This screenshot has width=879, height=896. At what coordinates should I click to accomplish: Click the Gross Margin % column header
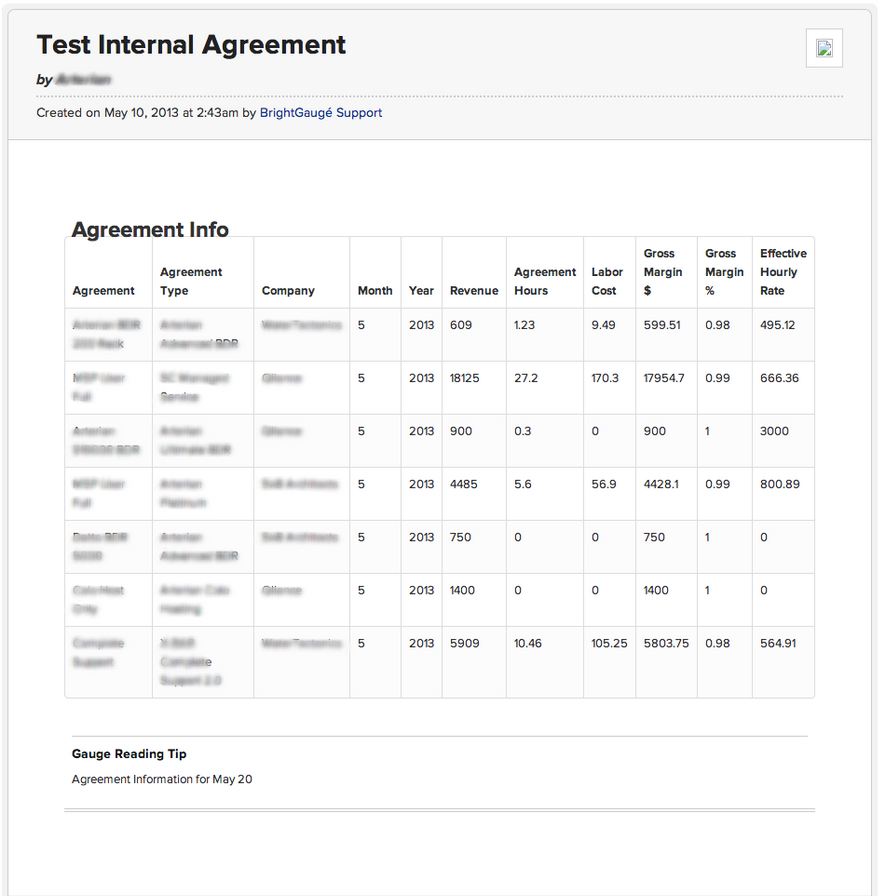pos(724,272)
